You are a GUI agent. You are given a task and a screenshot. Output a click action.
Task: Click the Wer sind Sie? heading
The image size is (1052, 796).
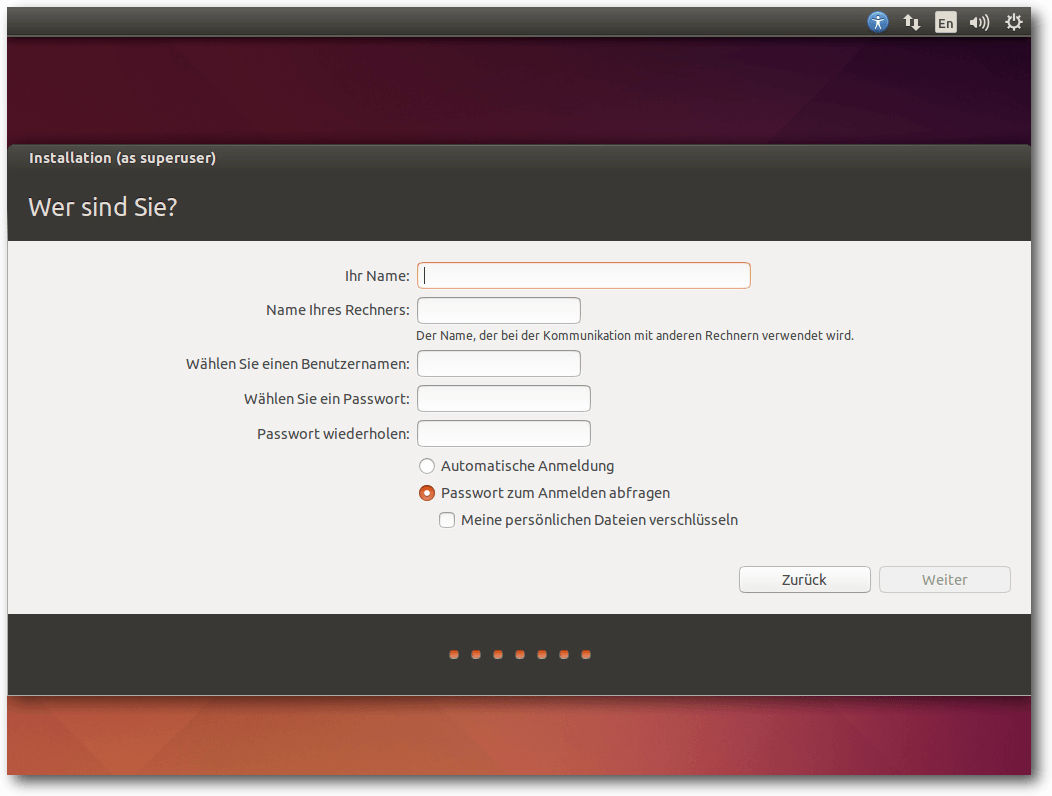pos(103,207)
